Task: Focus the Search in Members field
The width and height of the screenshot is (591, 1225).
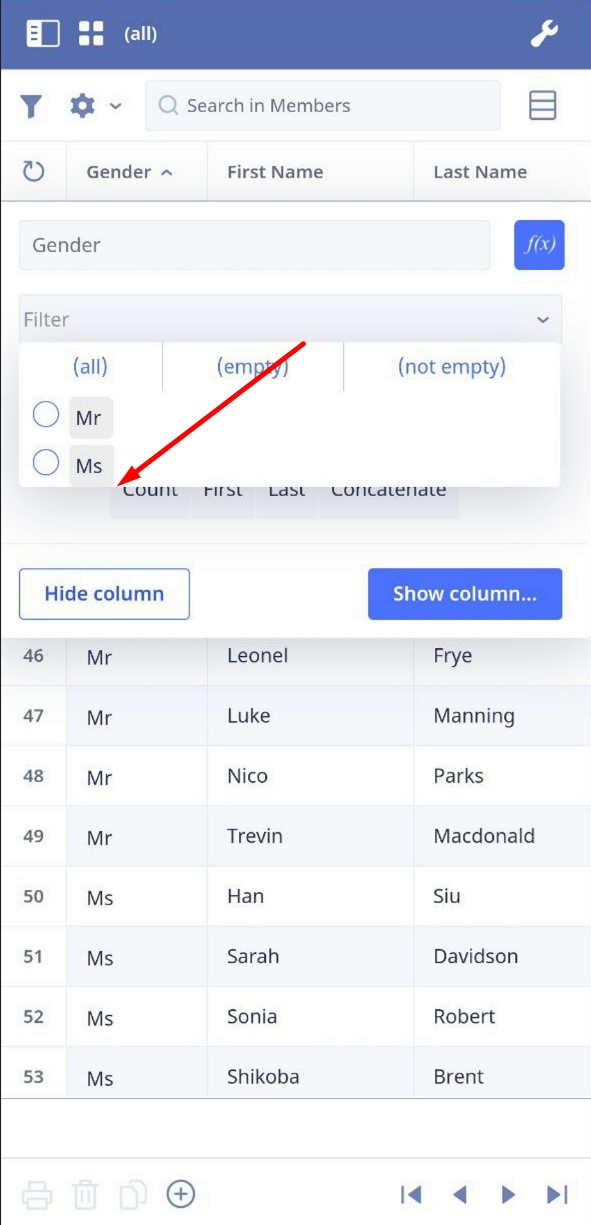Action: pos(323,106)
